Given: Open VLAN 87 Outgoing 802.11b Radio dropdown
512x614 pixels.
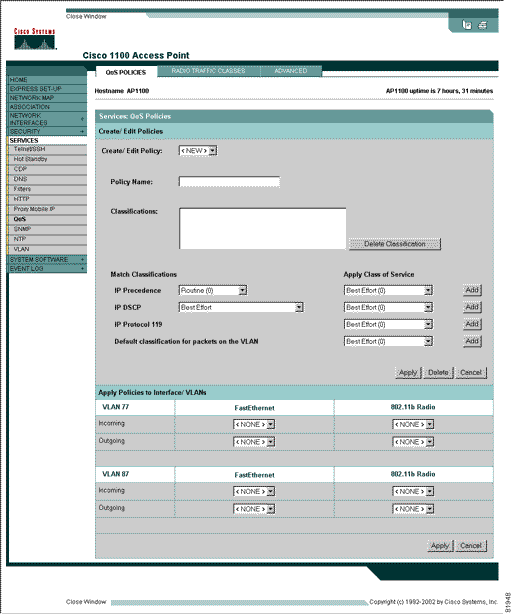Looking at the screenshot, I should [413, 509].
